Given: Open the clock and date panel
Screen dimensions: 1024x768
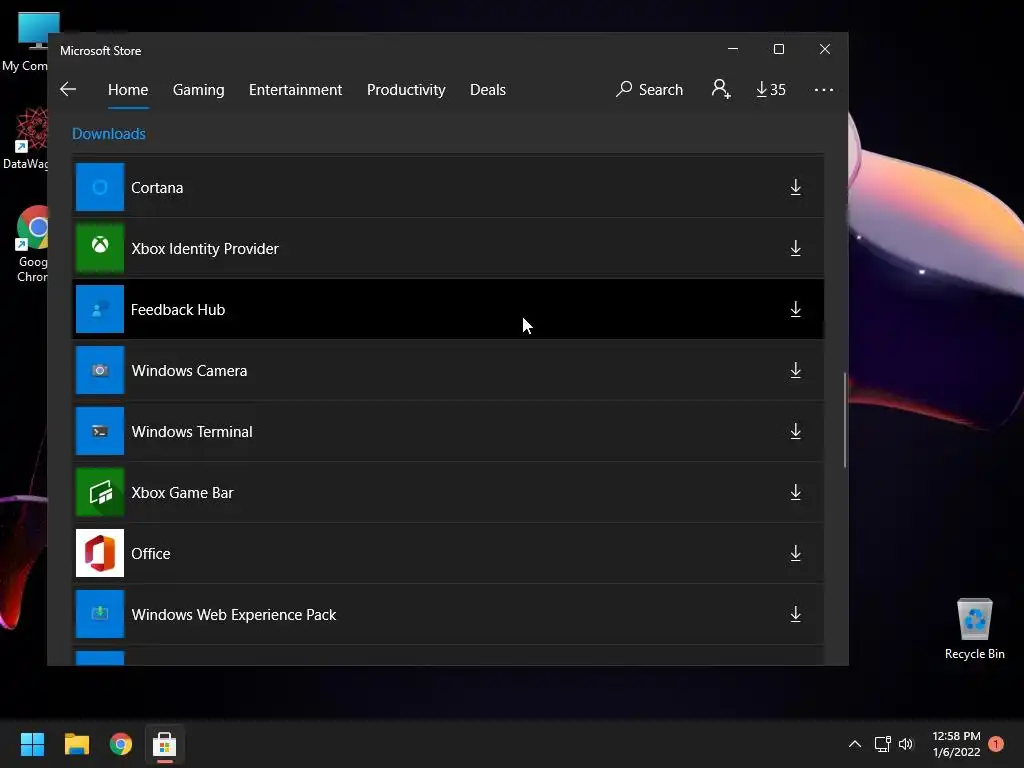Looking at the screenshot, I should click(x=956, y=744).
